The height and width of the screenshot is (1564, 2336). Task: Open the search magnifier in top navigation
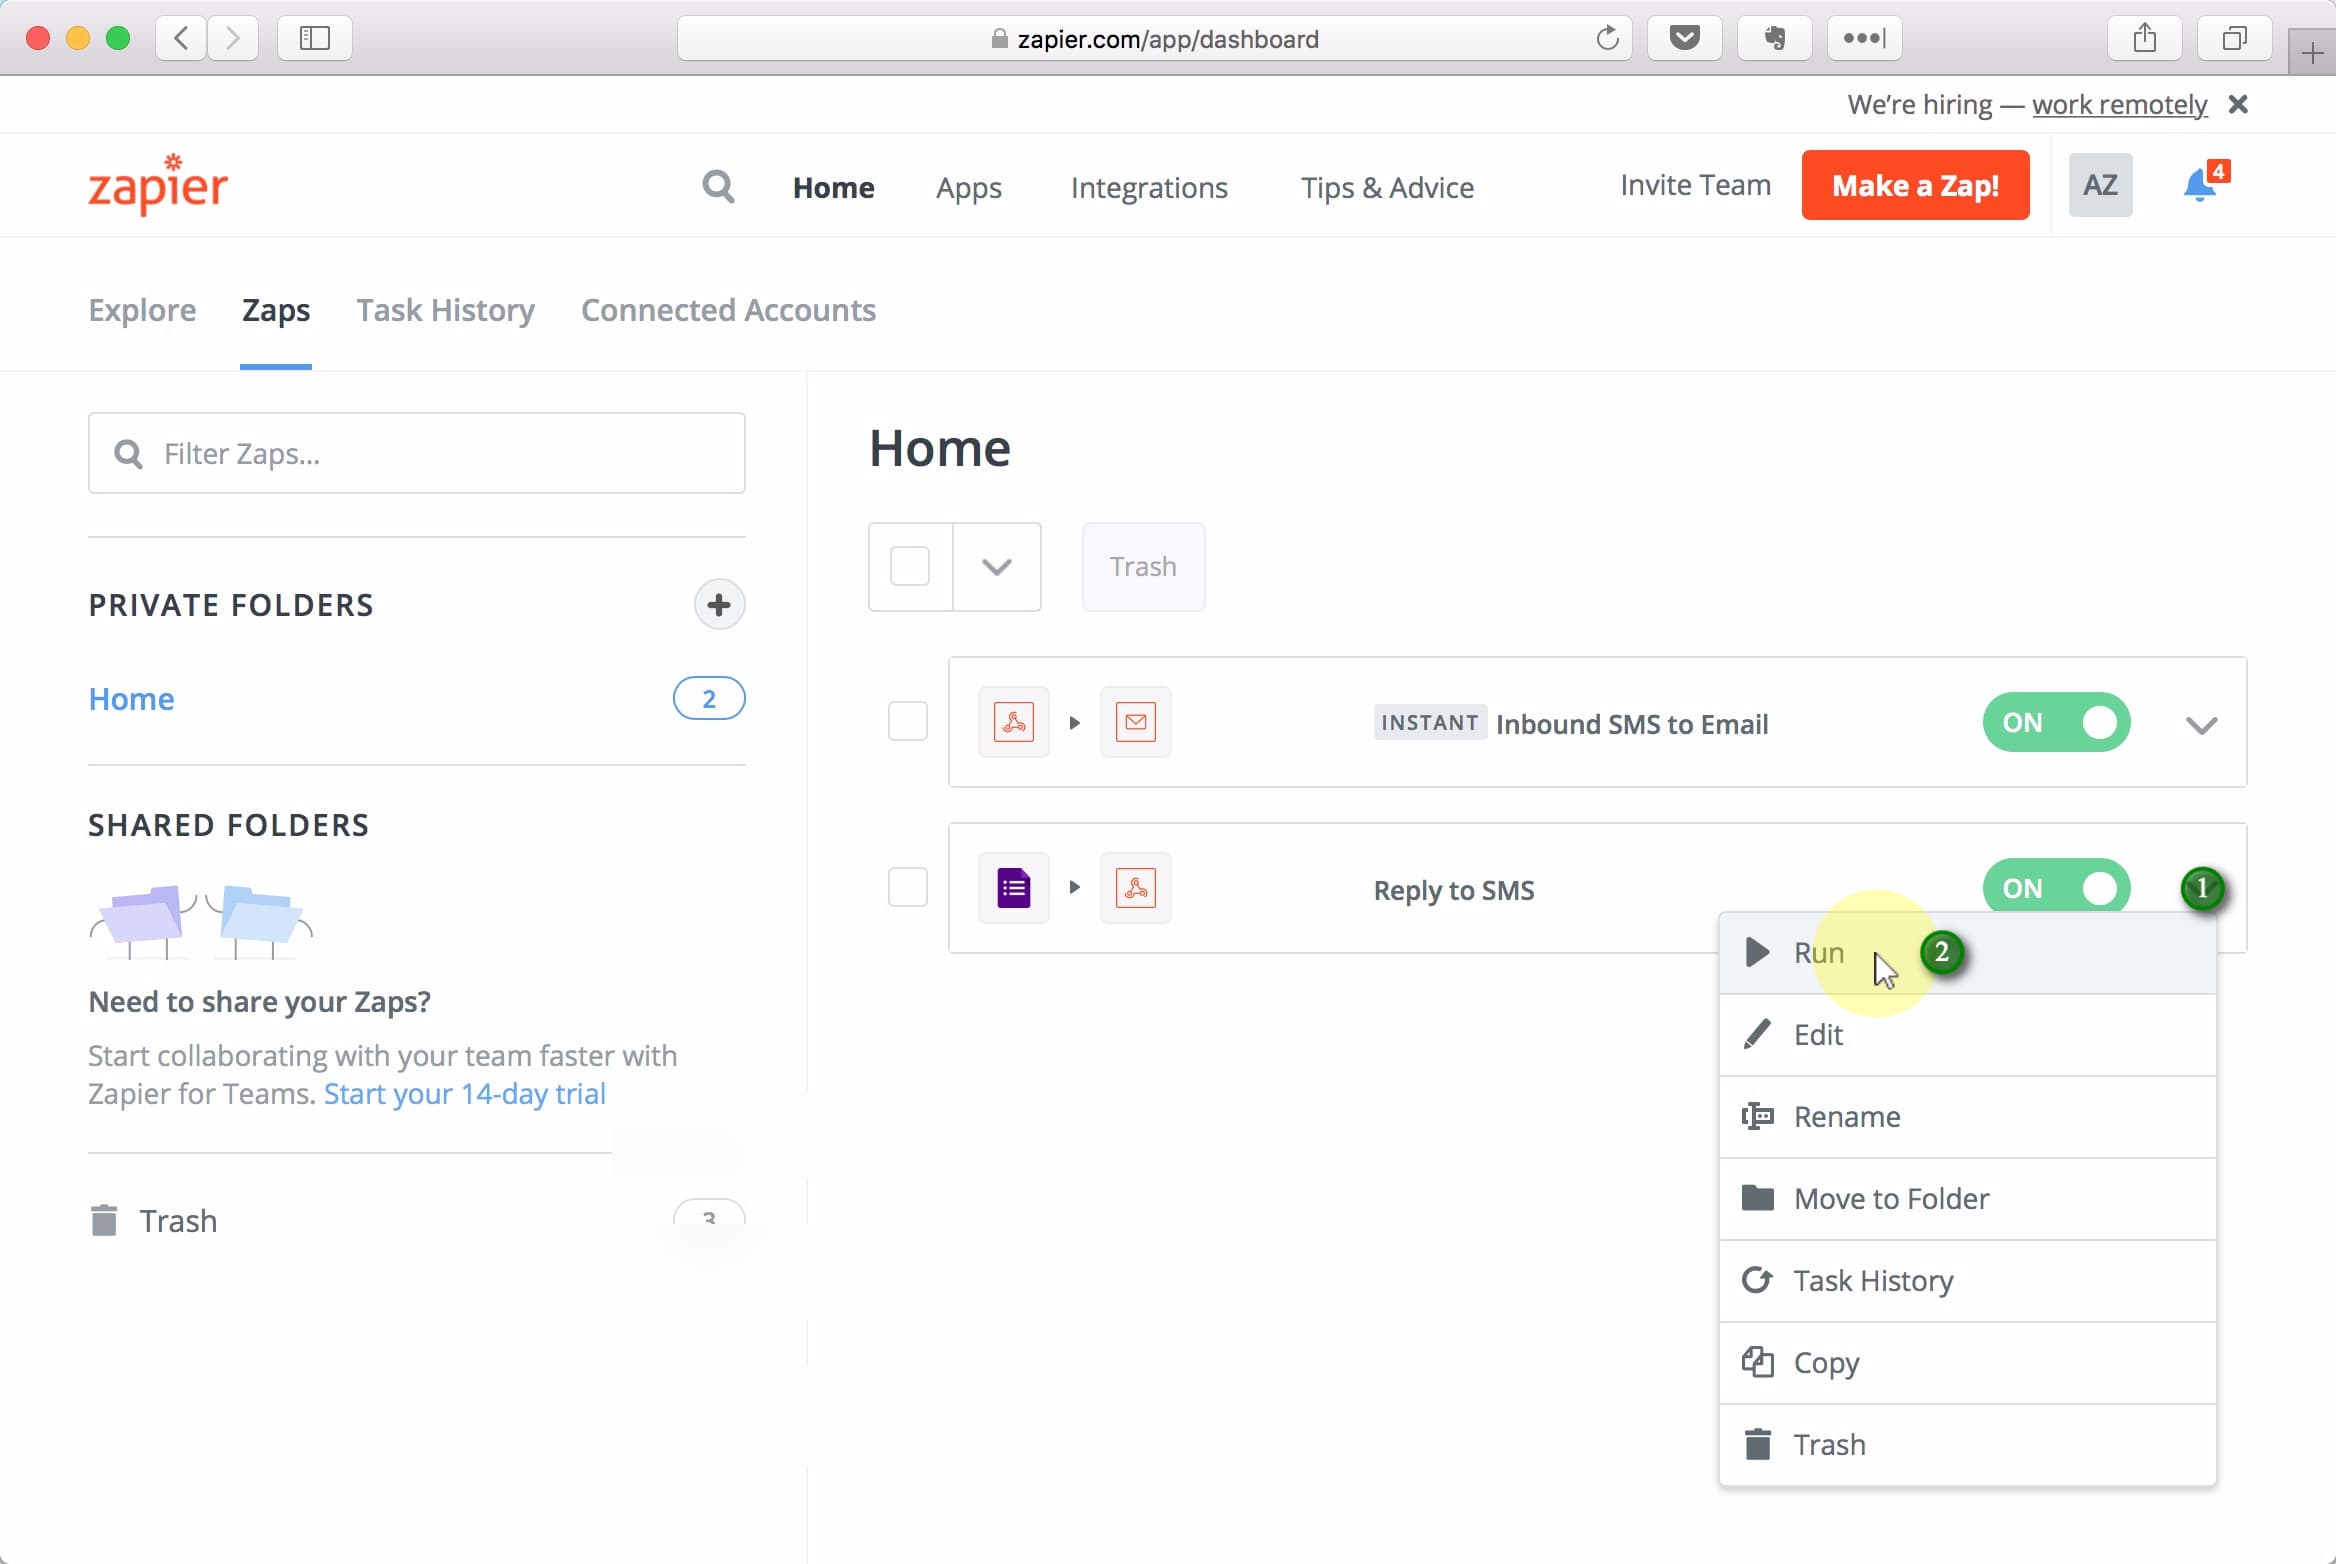[718, 186]
